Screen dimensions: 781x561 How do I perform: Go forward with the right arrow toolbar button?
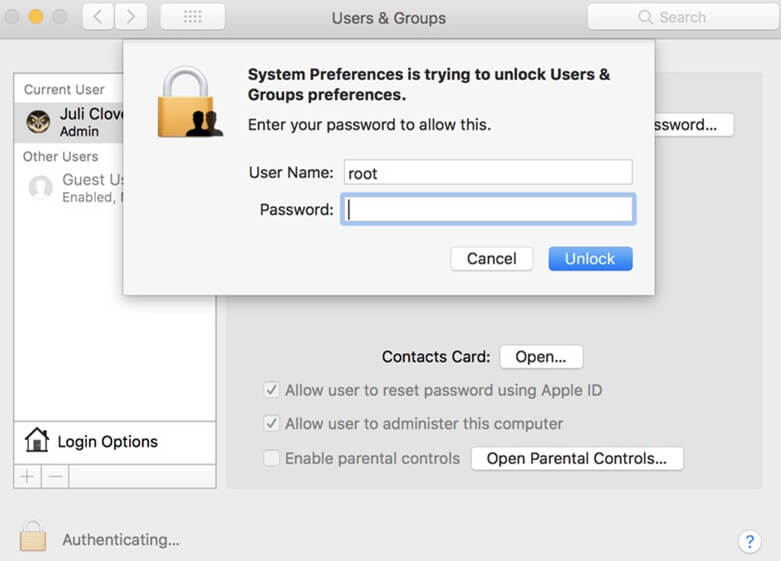coord(131,17)
